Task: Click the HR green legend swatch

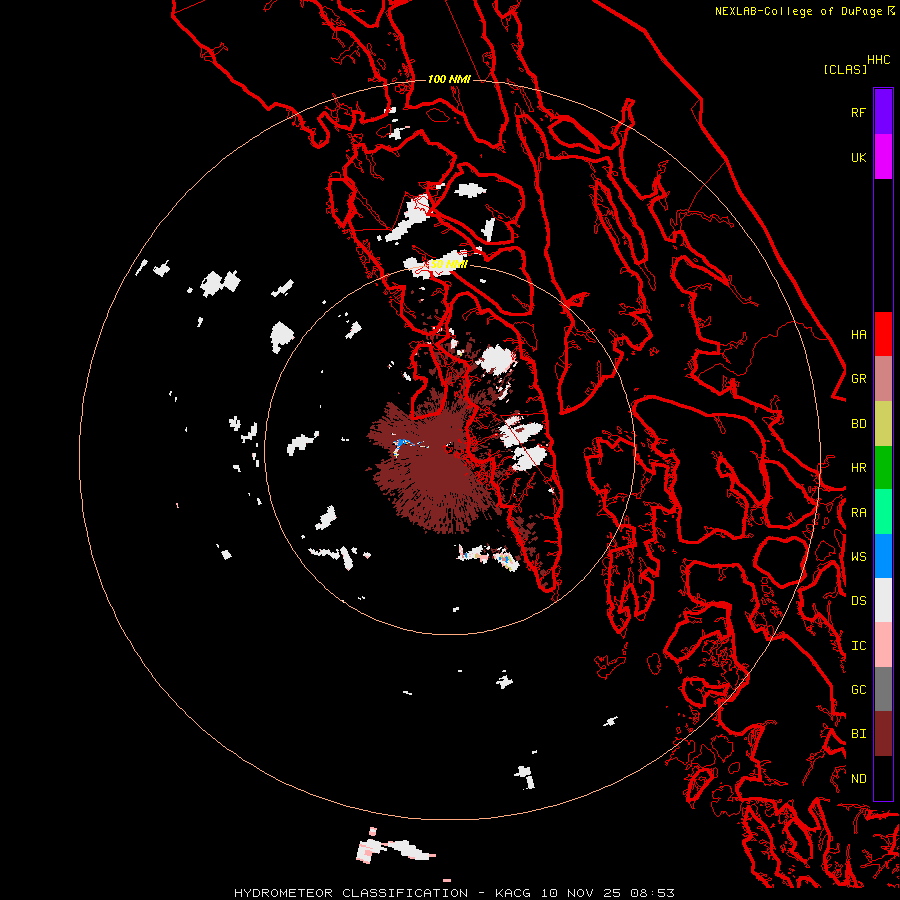Action: (883, 468)
